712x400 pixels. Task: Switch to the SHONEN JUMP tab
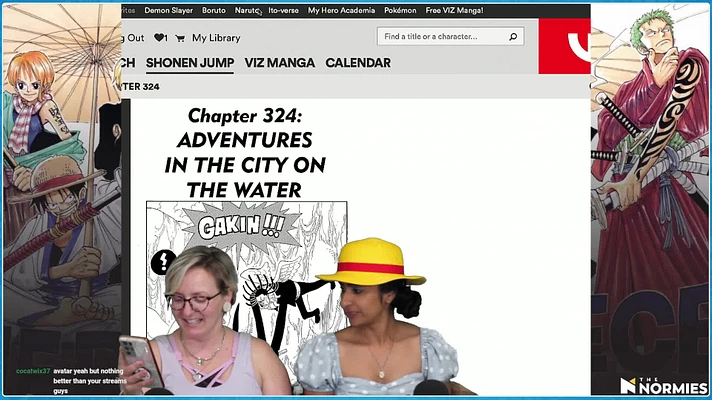click(190, 63)
